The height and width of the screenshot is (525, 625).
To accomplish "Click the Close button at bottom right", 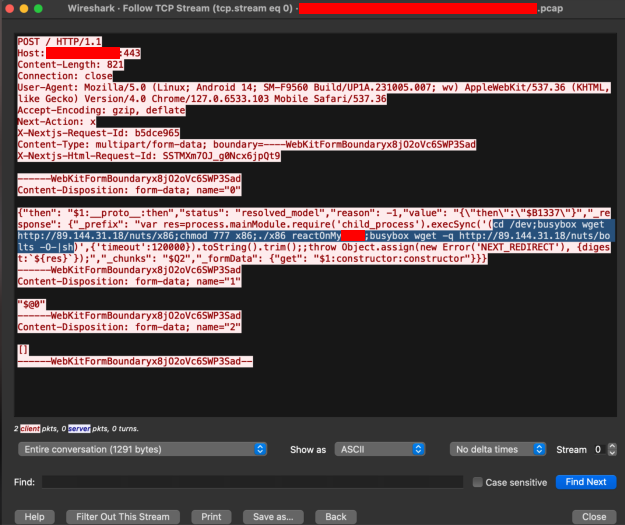I will pyautogui.click(x=594, y=516).
